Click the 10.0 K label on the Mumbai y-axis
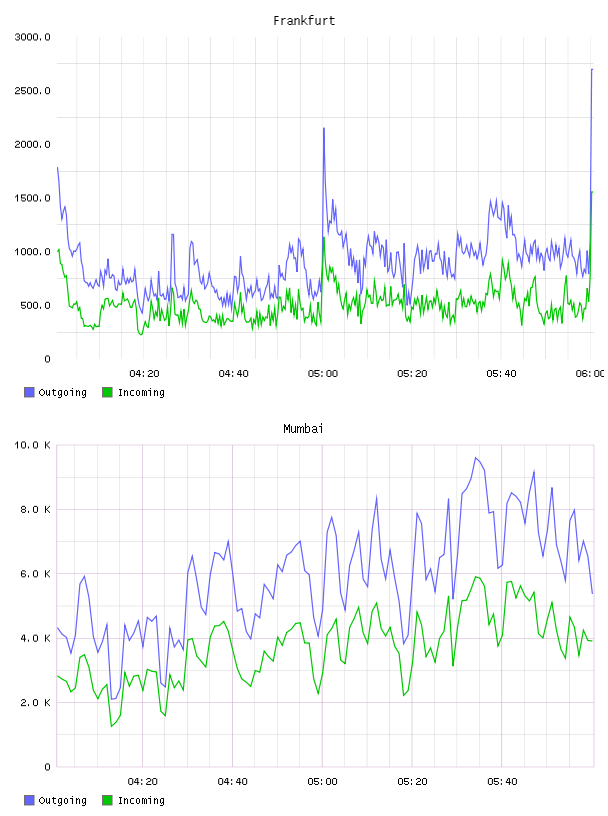 (32, 445)
